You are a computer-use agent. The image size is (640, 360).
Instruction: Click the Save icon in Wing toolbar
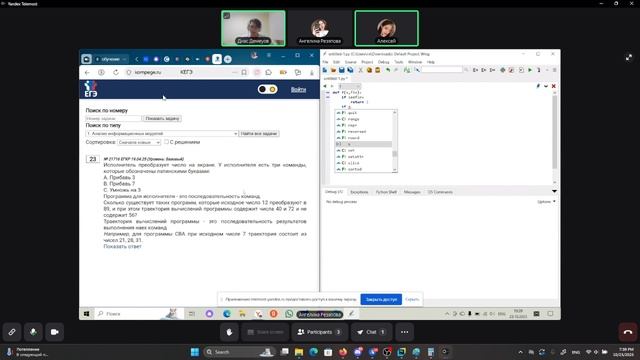tap(342, 70)
